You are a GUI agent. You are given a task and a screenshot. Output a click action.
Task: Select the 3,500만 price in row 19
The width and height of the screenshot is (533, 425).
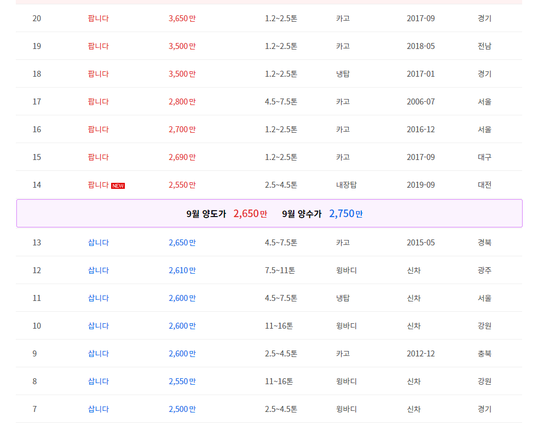tap(182, 46)
